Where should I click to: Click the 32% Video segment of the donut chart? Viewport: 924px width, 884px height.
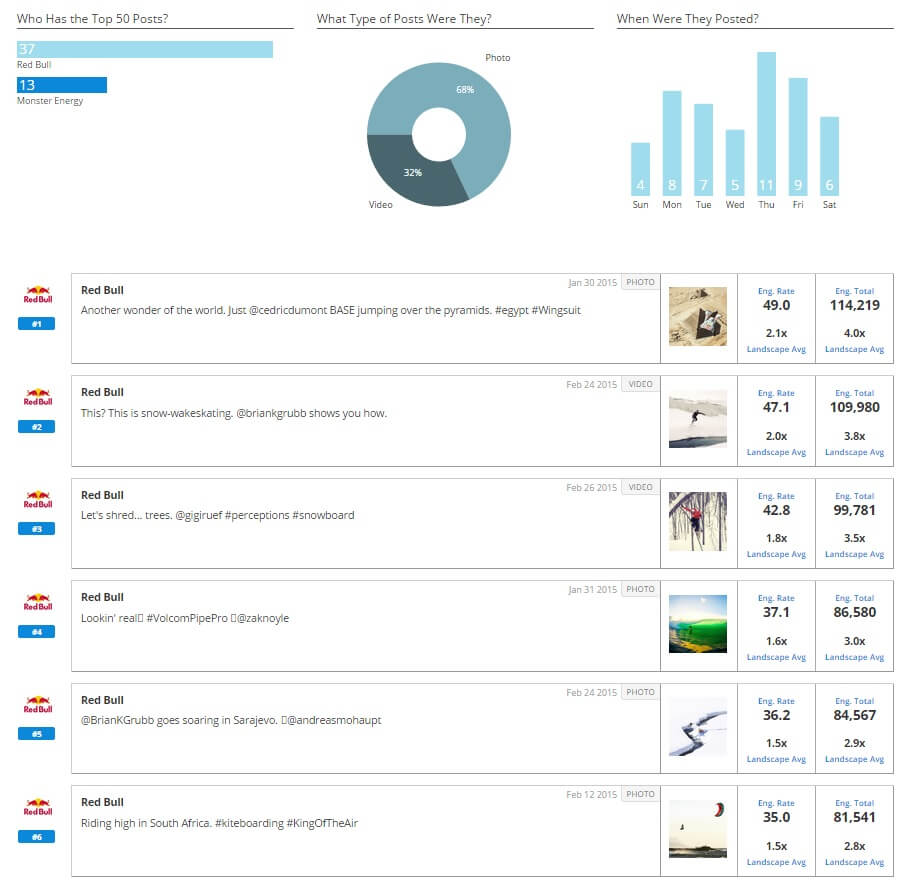[412, 174]
